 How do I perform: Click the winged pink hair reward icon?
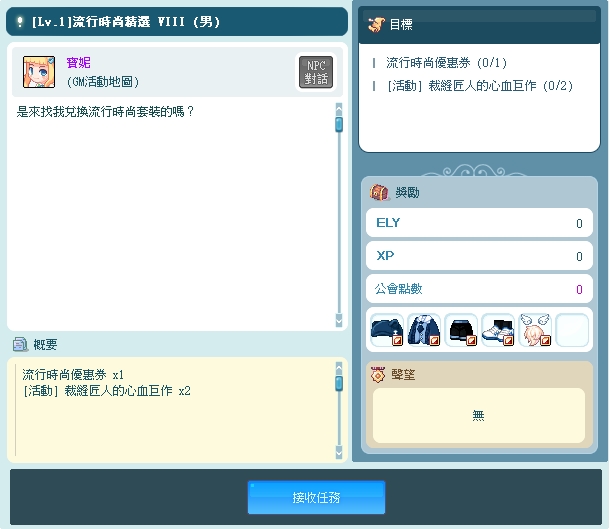[x=535, y=330]
